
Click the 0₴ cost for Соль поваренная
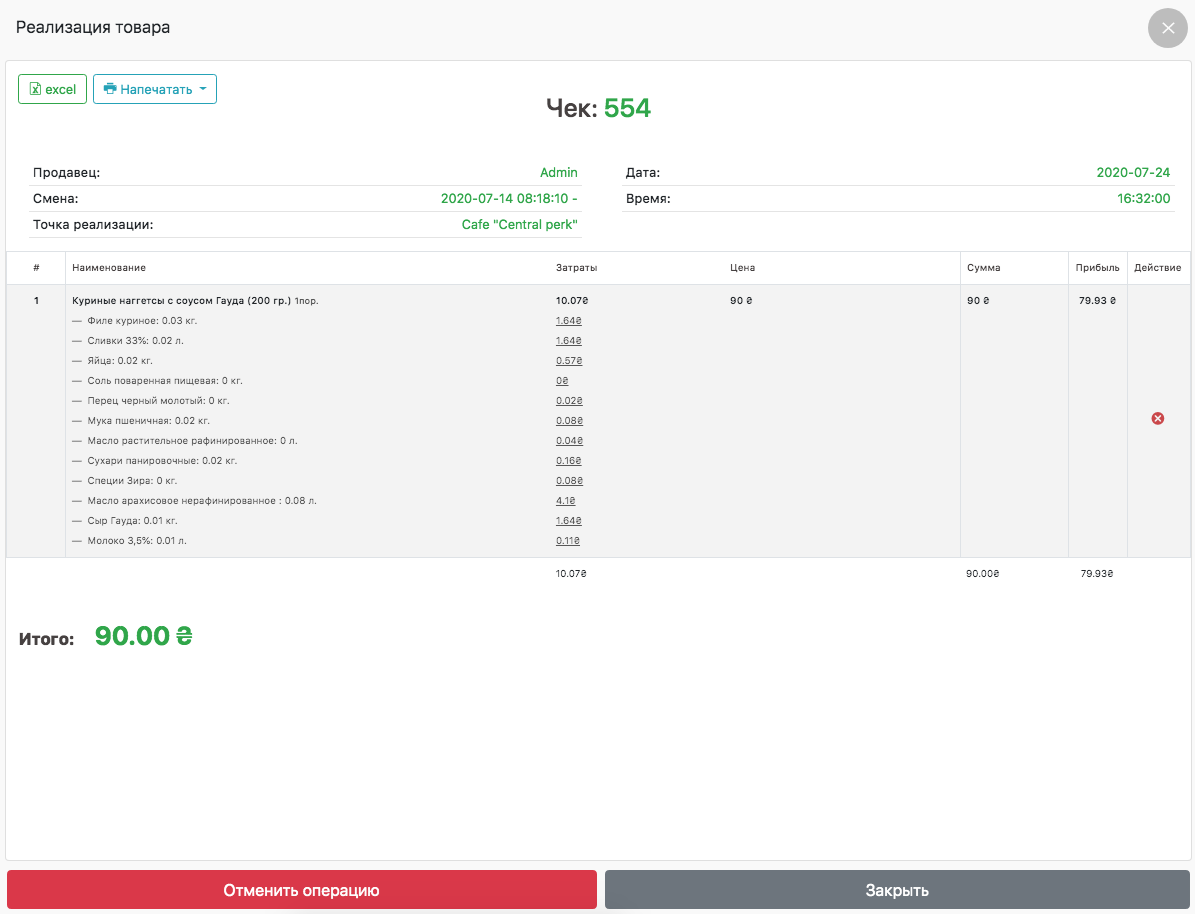pyautogui.click(x=562, y=381)
